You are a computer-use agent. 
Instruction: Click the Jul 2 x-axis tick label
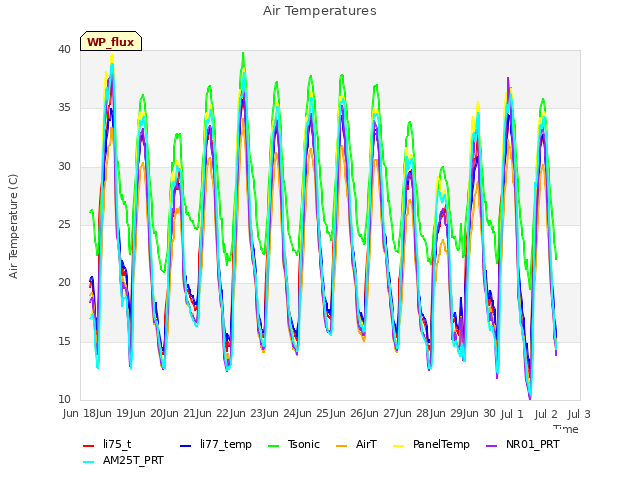coord(546,414)
